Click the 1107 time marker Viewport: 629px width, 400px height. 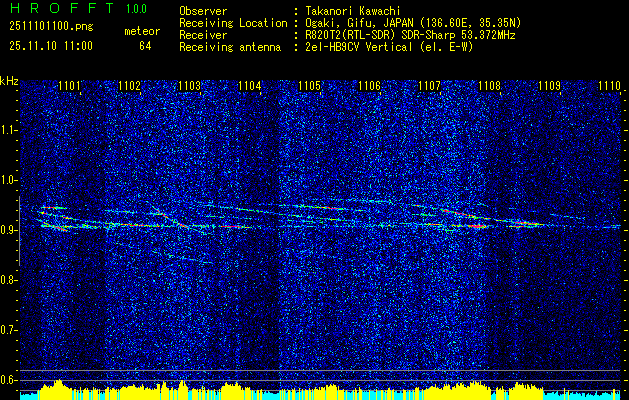pyautogui.click(x=429, y=86)
